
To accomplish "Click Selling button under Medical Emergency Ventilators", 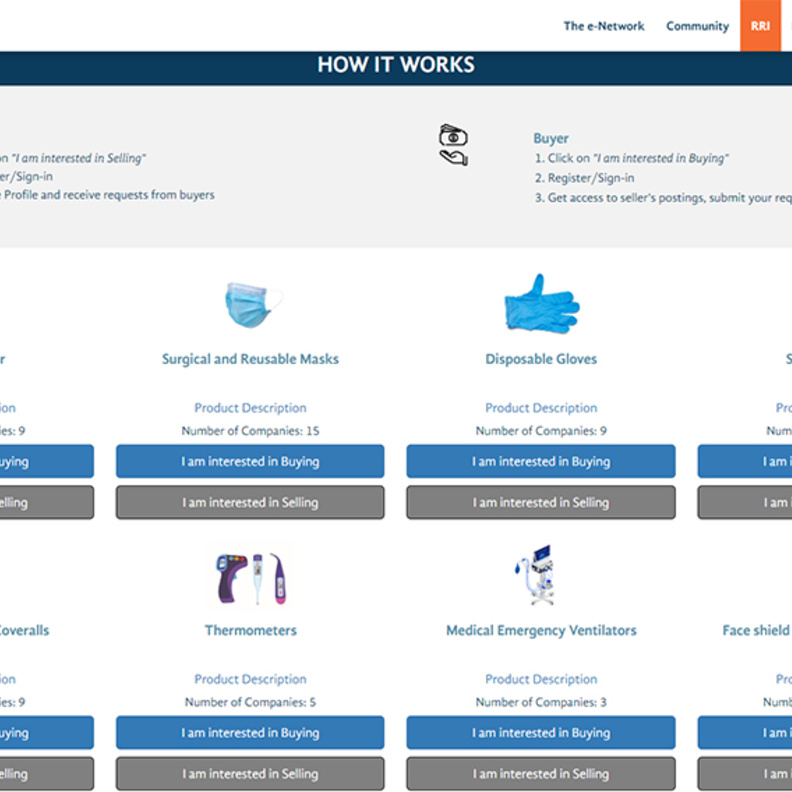I will point(540,774).
